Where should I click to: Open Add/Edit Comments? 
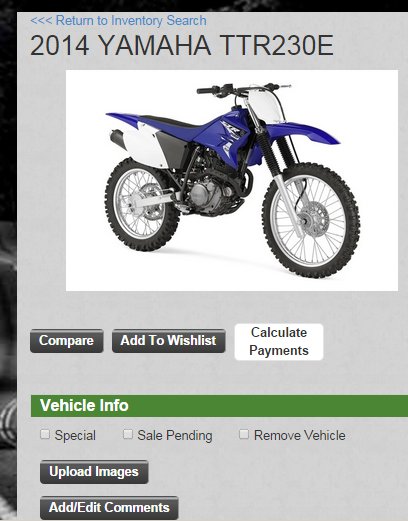point(109,508)
